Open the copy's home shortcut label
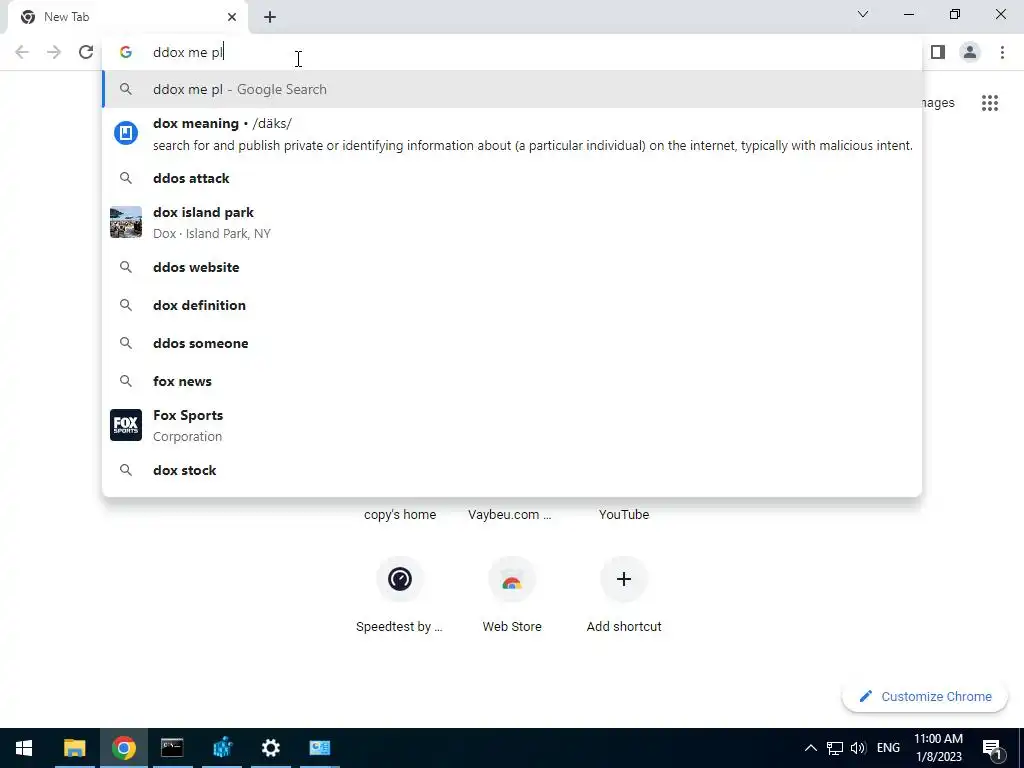The width and height of the screenshot is (1024, 768). pos(400,515)
